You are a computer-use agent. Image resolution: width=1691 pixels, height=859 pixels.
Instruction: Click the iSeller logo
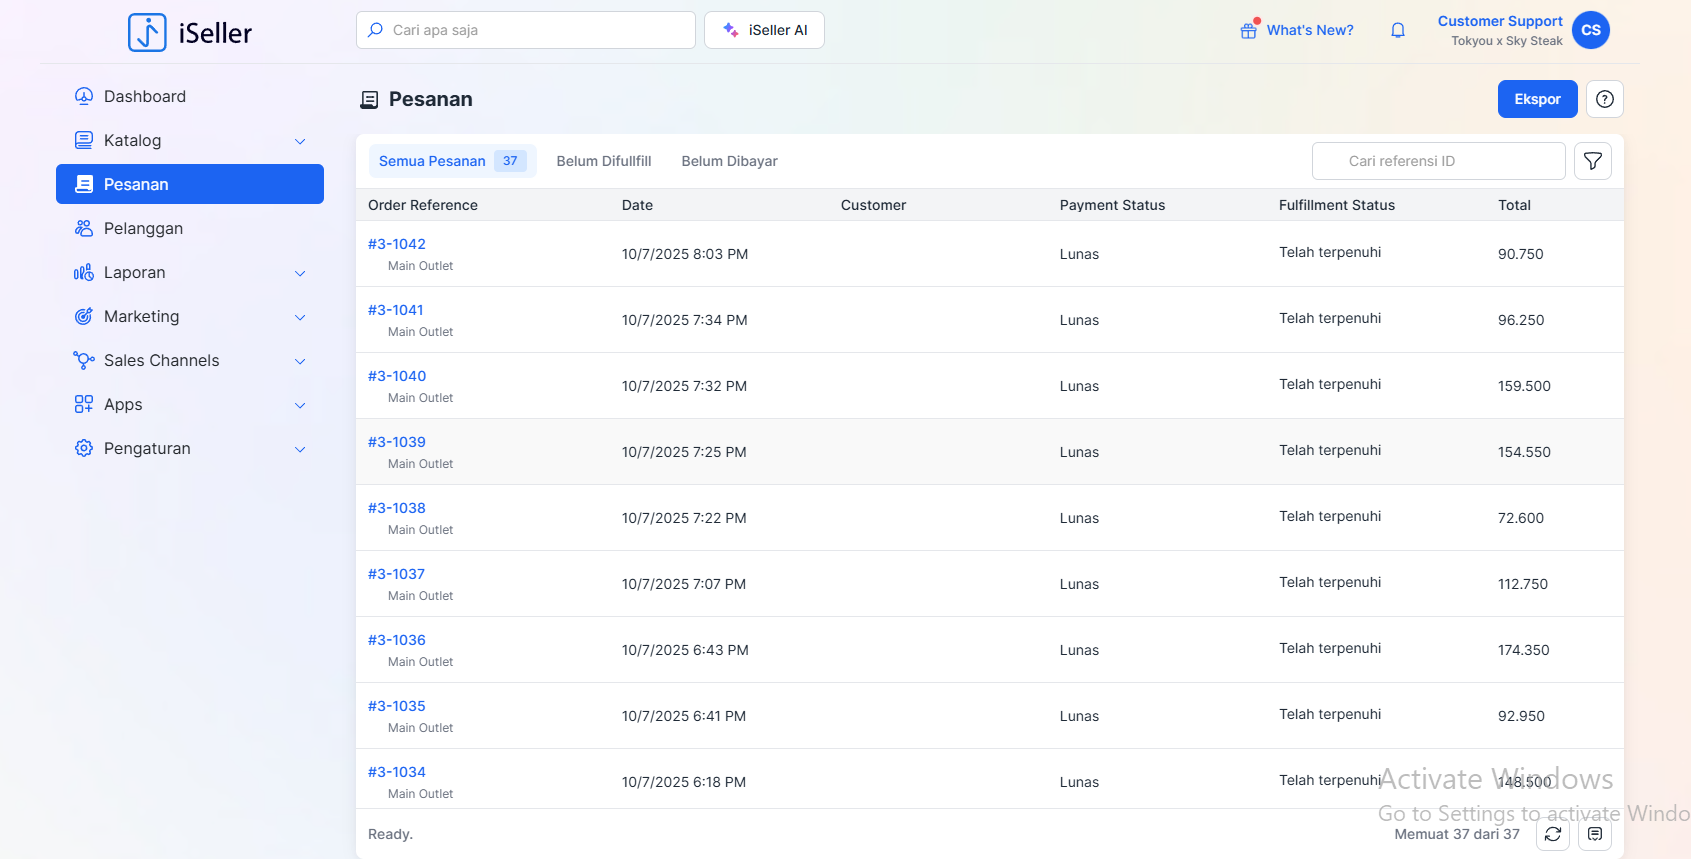click(x=190, y=33)
